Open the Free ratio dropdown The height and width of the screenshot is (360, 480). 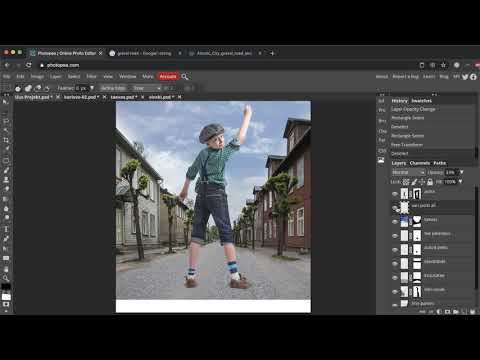146,88
